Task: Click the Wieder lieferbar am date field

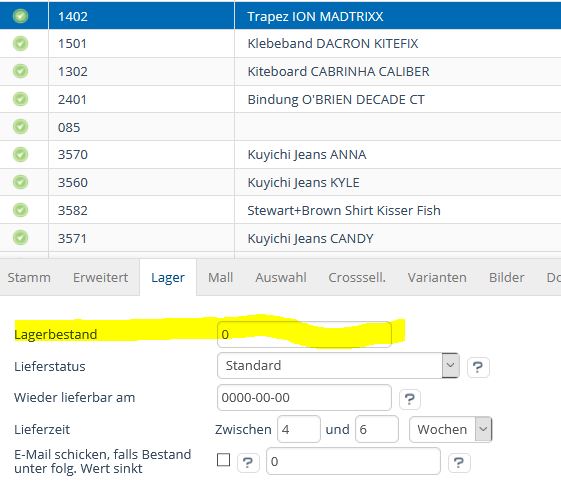Action: 304,397
